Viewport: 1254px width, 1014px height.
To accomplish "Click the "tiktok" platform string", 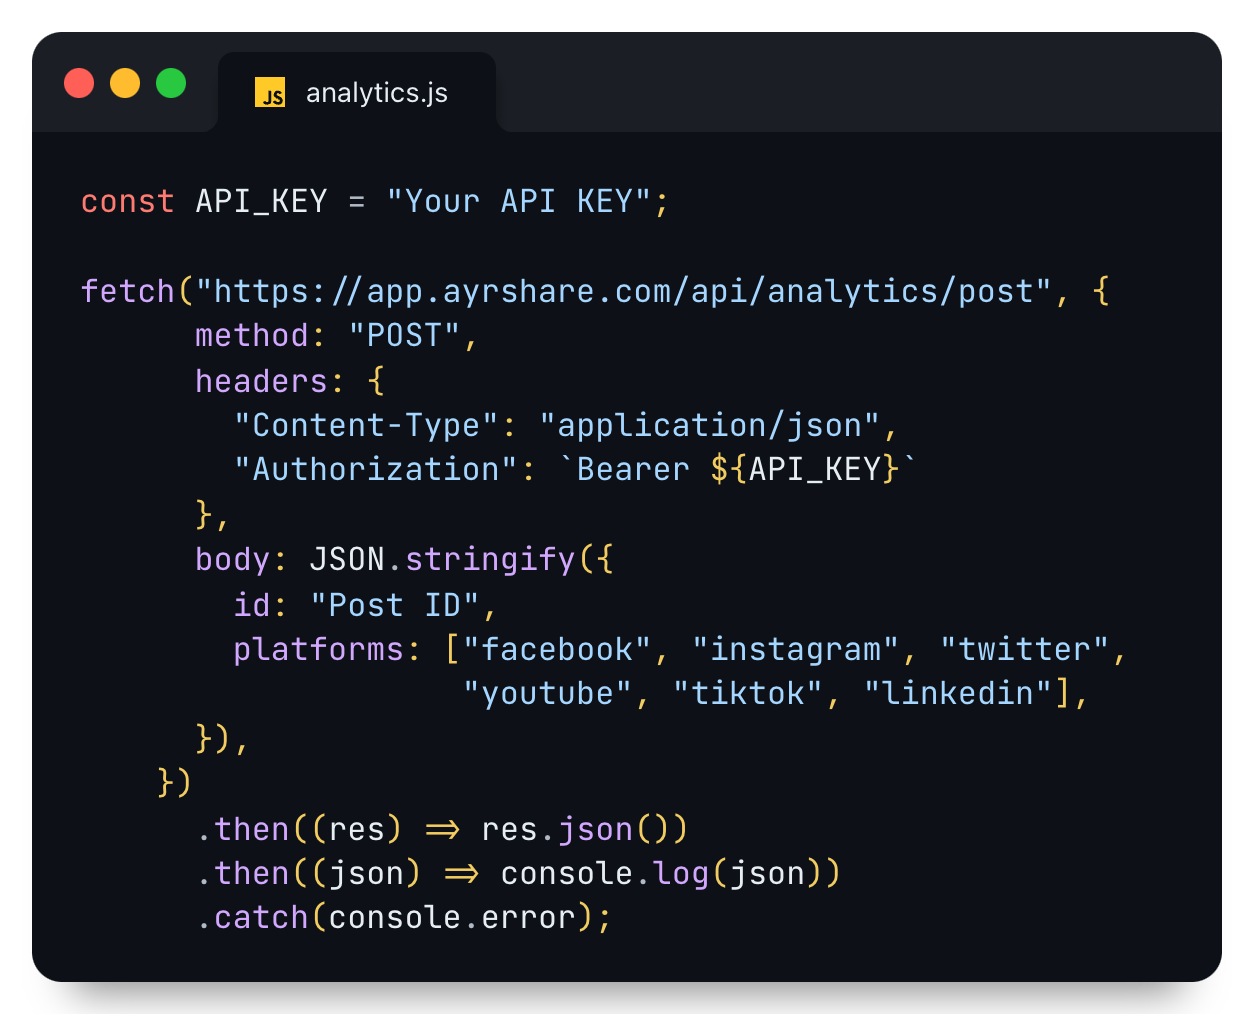I will pos(747,694).
